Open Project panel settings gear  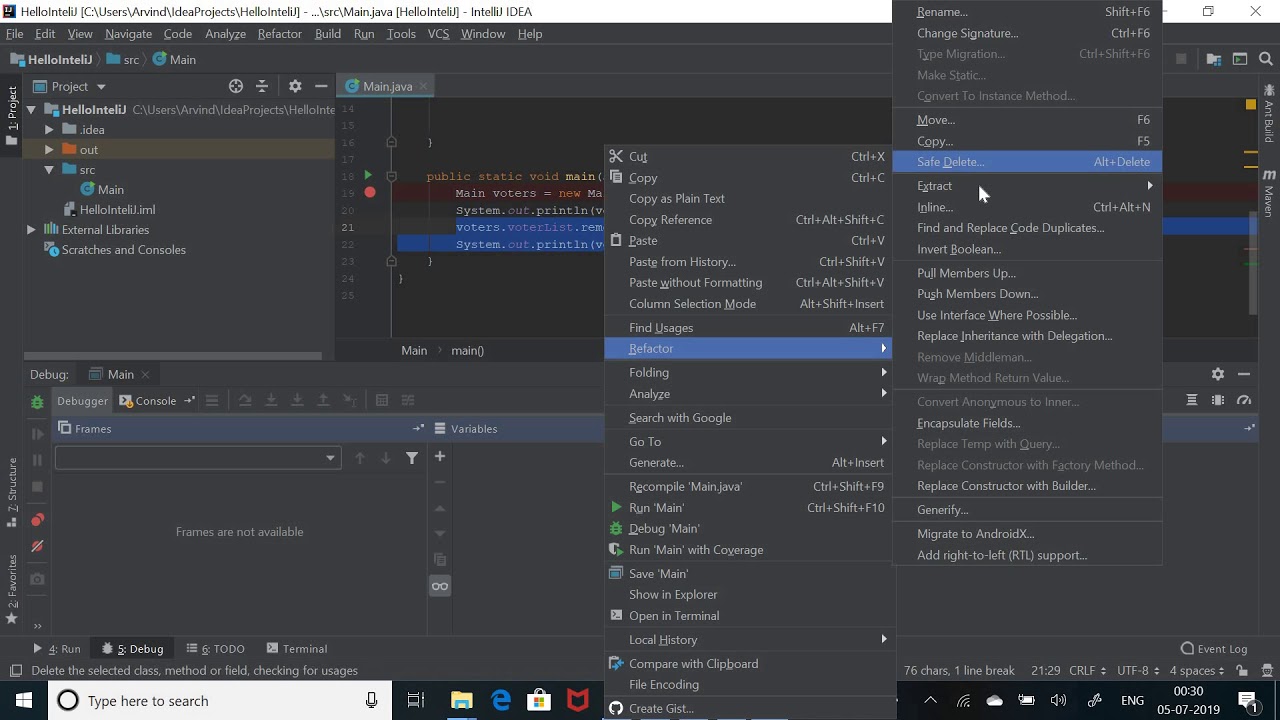[295, 86]
